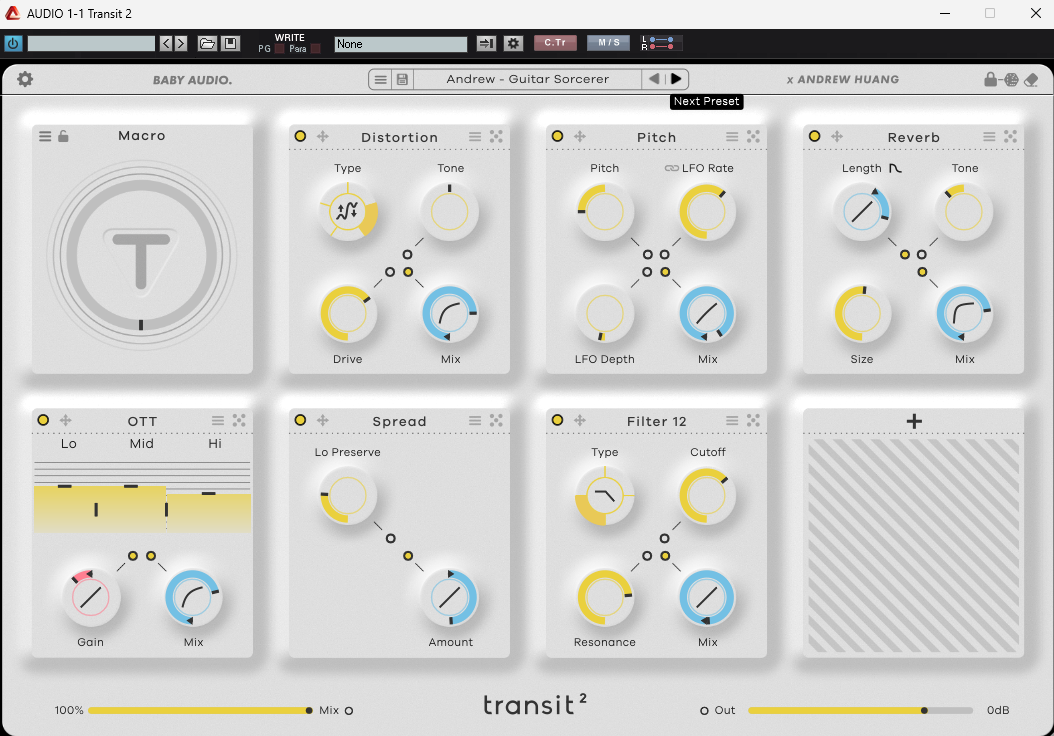
Task: Click the Pitch move handle icon
Action: (579, 136)
